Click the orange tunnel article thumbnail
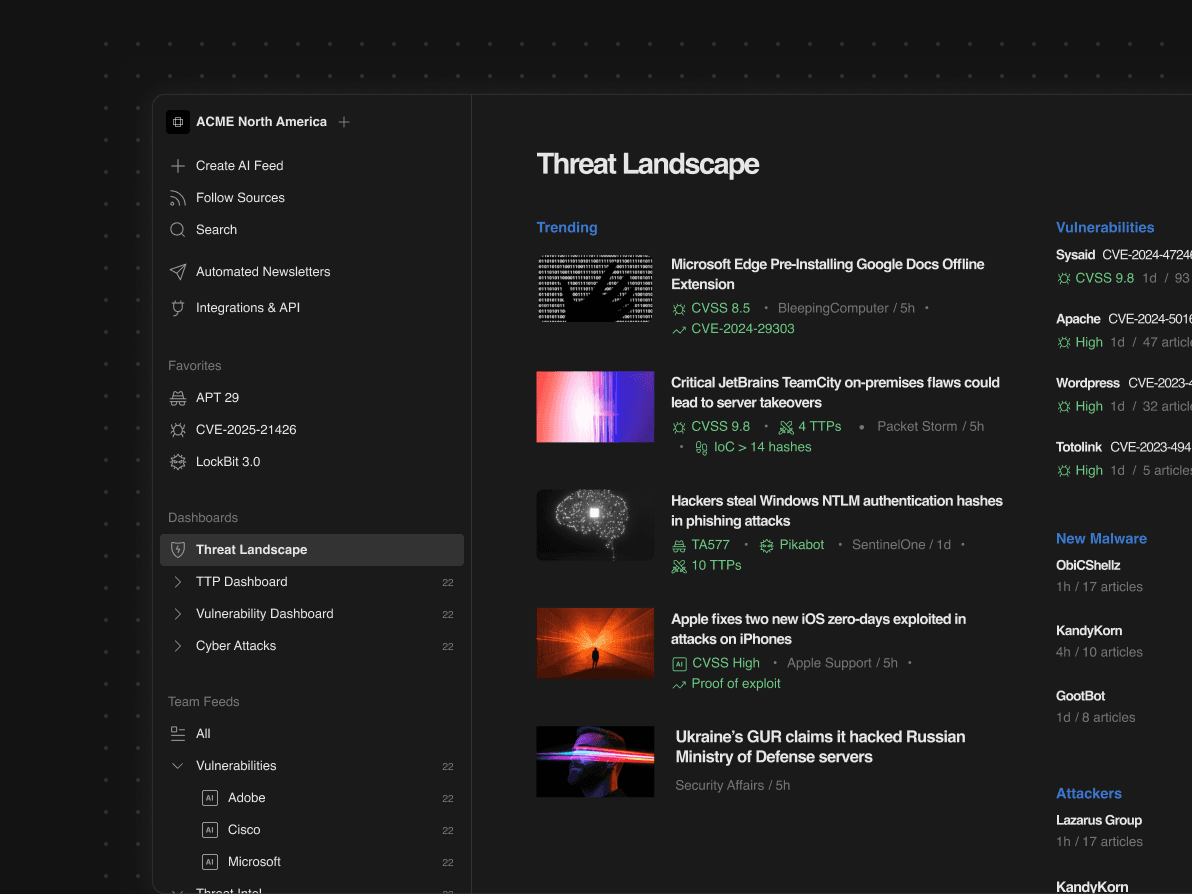1192x894 pixels. point(595,643)
